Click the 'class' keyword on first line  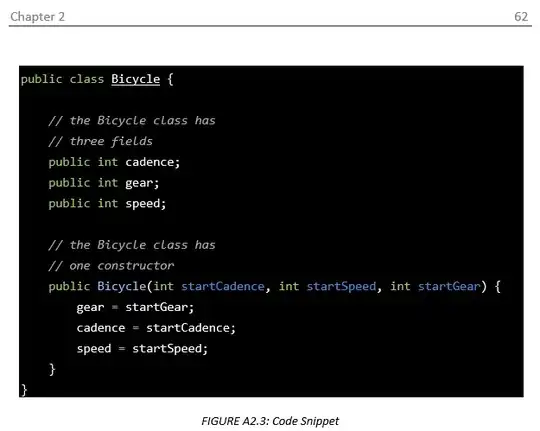87,79
